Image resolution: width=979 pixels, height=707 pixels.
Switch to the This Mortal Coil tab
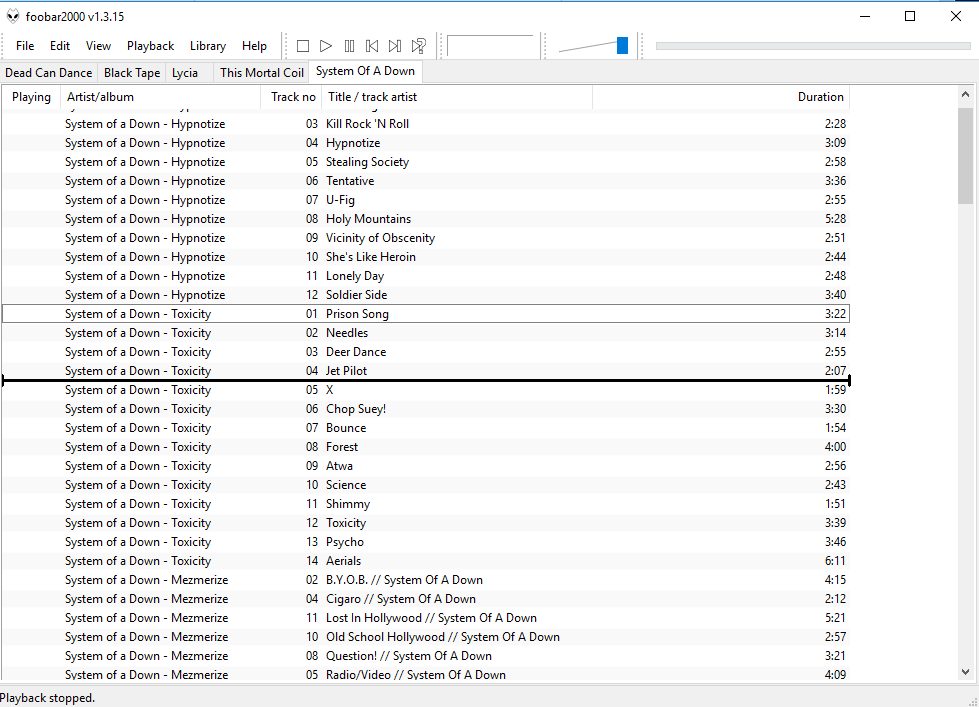pyautogui.click(x=262, y=72)
